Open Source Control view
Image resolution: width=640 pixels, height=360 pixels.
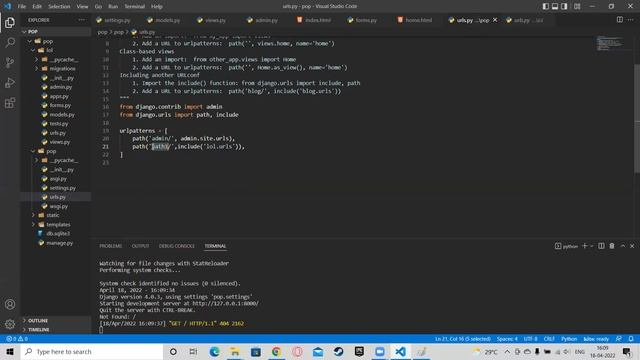point(10,62)
